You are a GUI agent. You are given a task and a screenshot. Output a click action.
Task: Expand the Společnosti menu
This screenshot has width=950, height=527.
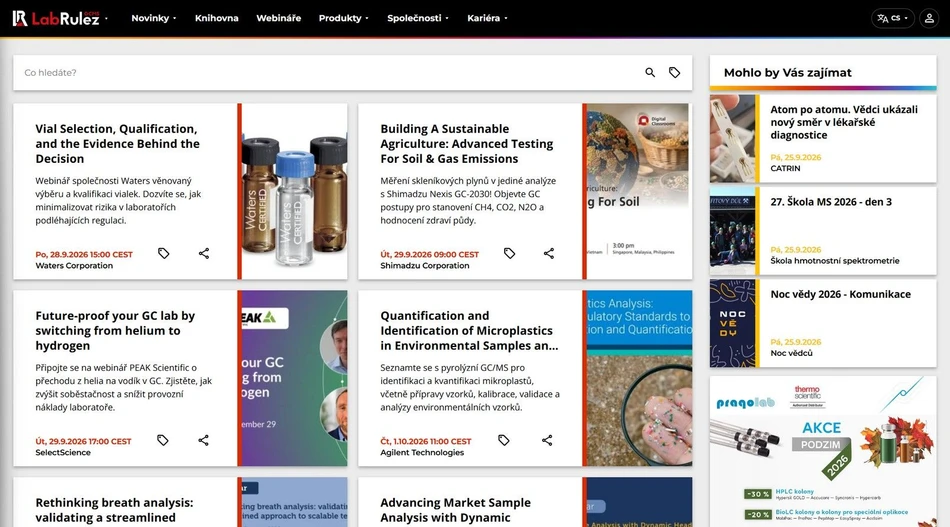(418, 18)
